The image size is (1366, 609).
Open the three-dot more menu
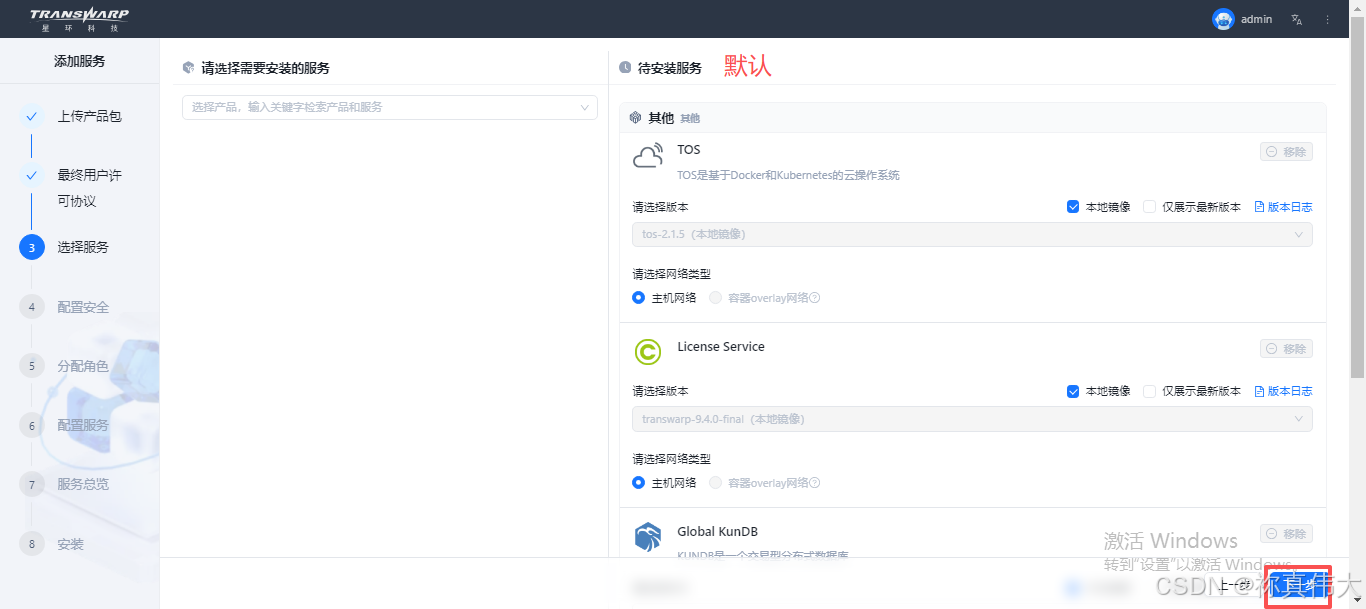point(1328,19)
